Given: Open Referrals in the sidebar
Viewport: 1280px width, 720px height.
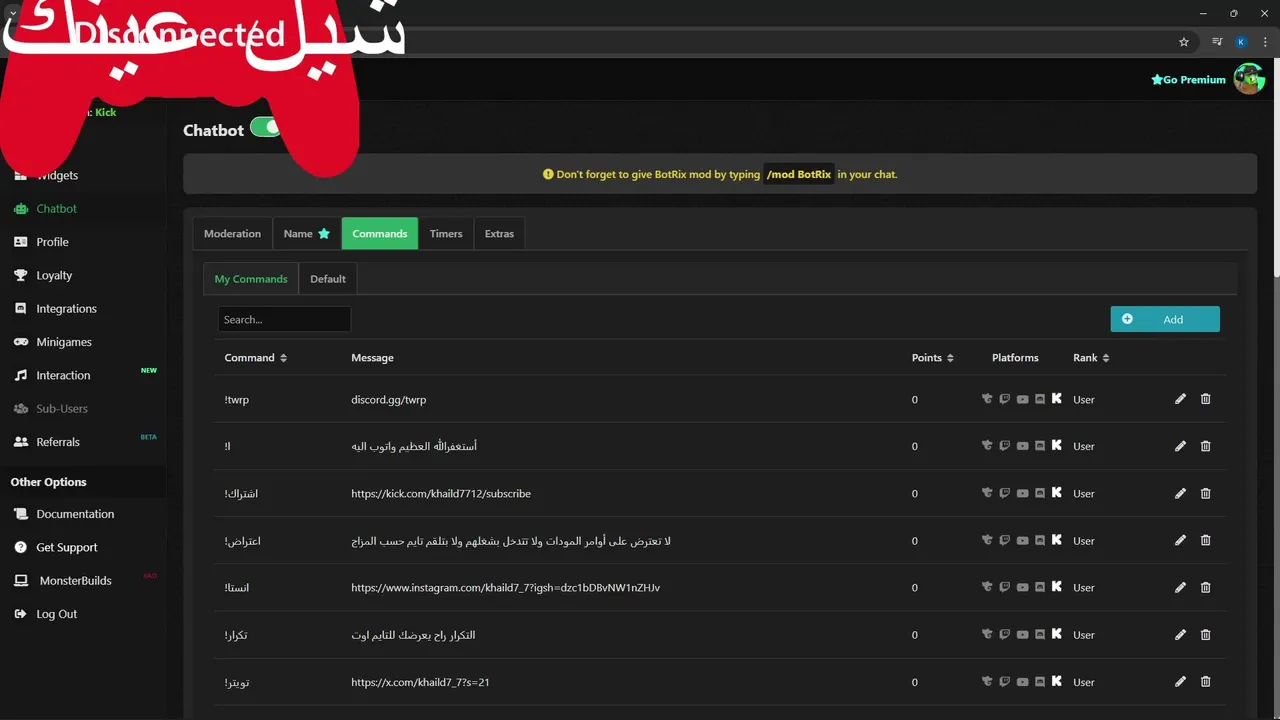Looking at the screenshot, I should tap(58, 442).
